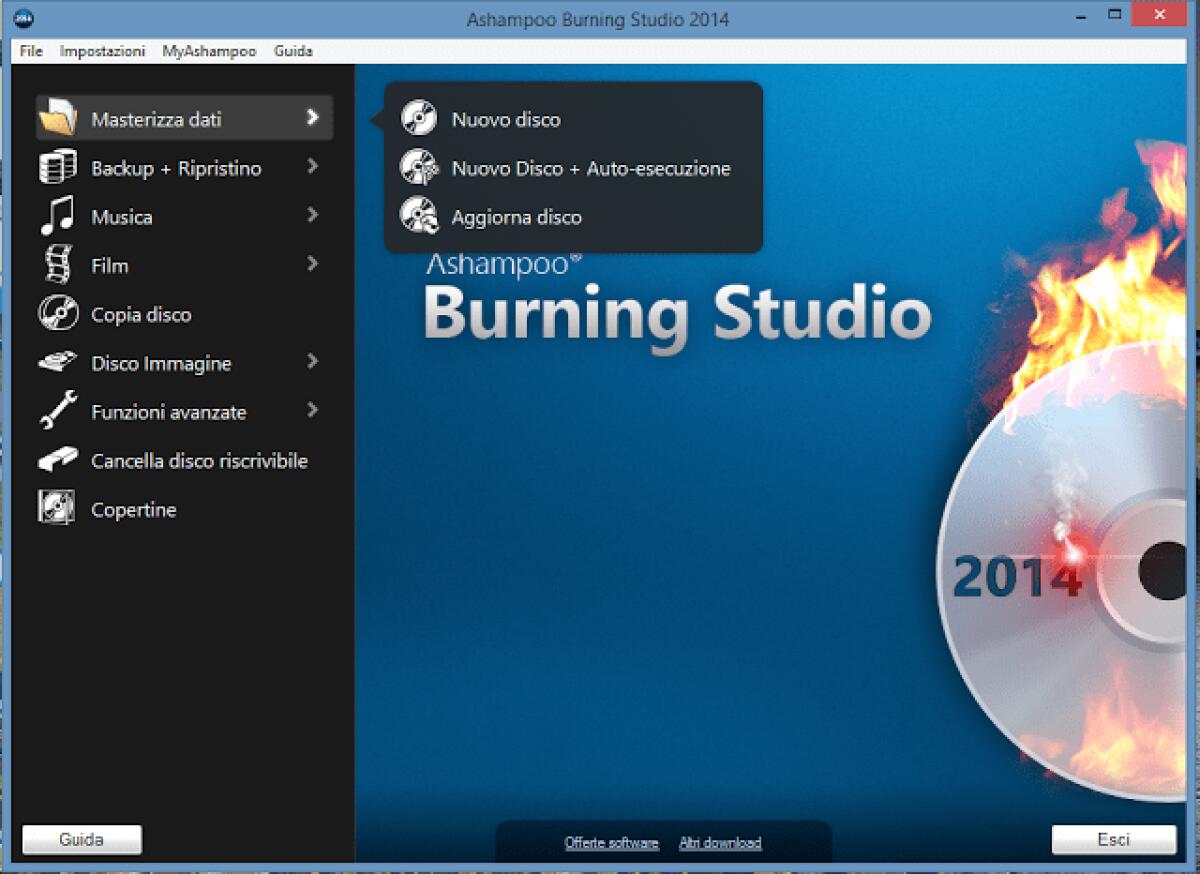
Task: Open Backup + Ripristino via its disks icon
Action: pos(58,167)
